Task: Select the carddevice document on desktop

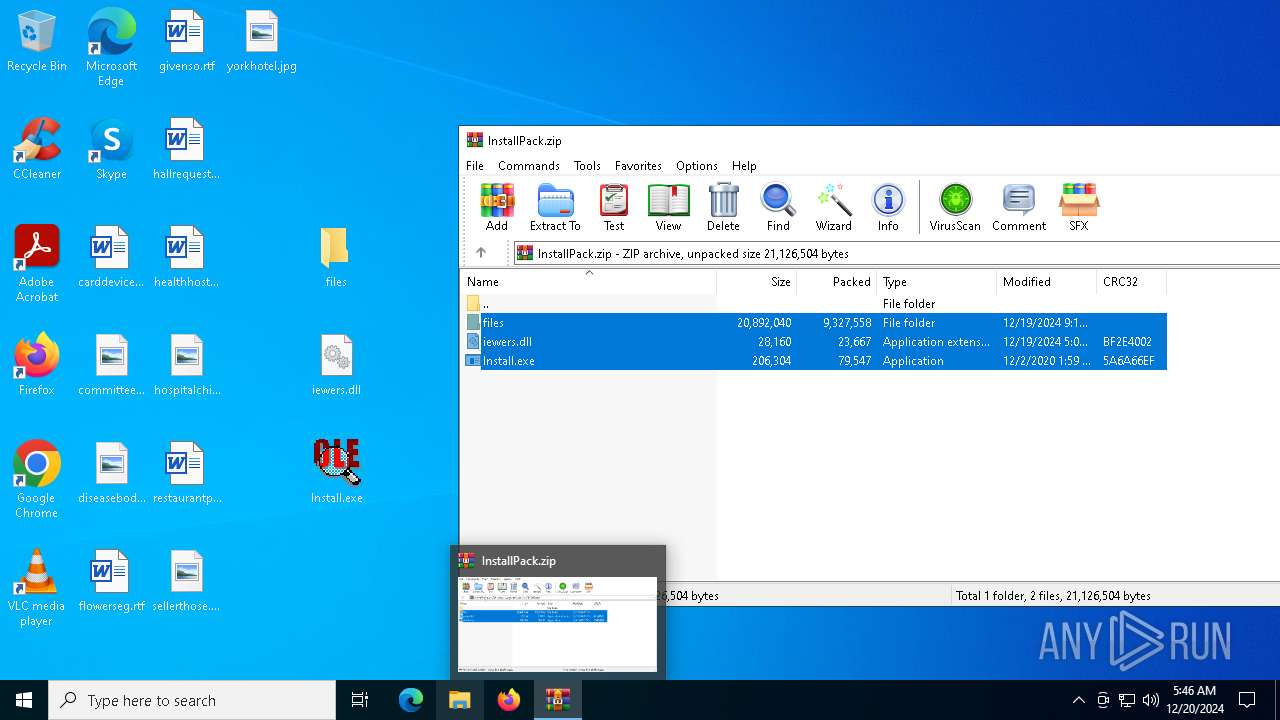Action: [111, 258]
